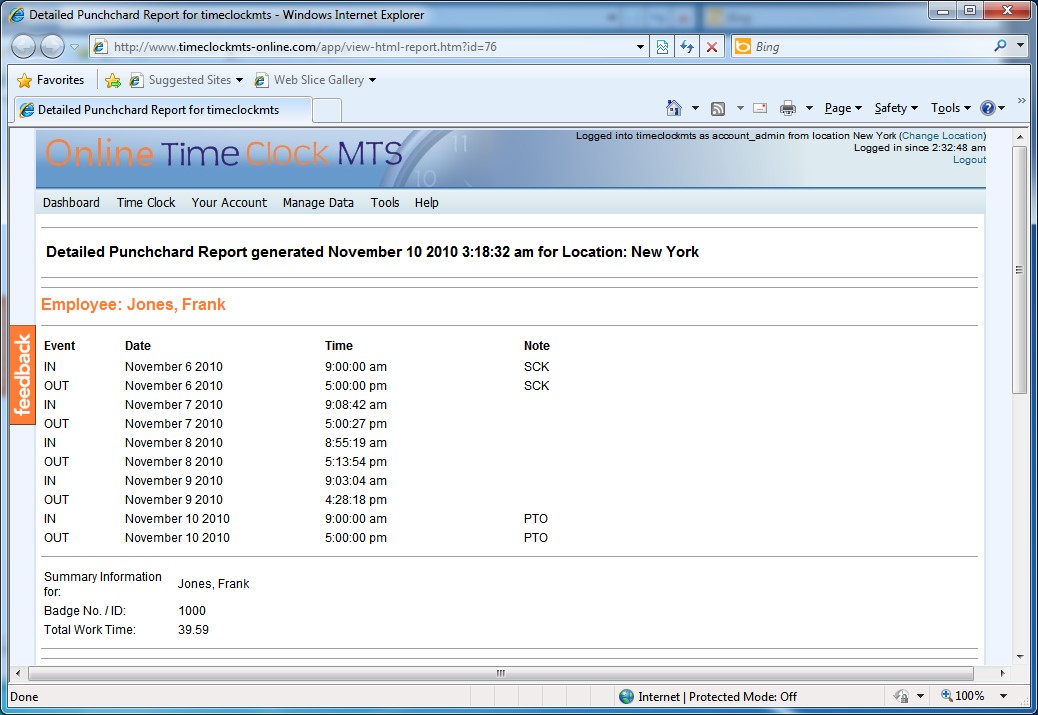The height and width of the screenshot is (715, 1038).
Task: Click the Internet Explorer title bar icon
Action: 17,15
